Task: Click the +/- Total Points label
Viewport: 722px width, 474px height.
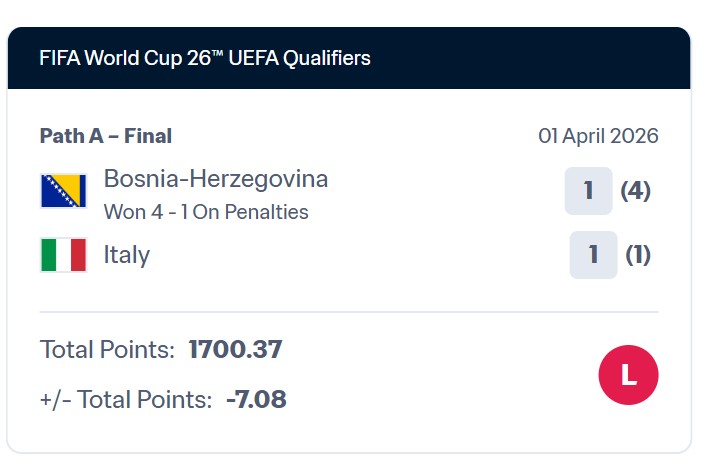Action: click(x=126, y=400)
